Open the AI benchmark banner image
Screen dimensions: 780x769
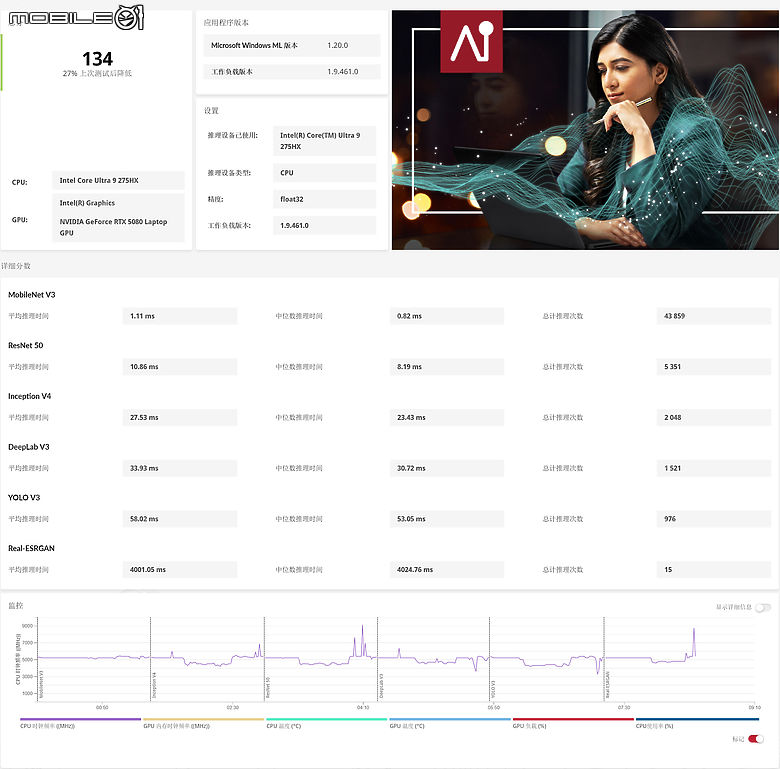pos(585,130)
